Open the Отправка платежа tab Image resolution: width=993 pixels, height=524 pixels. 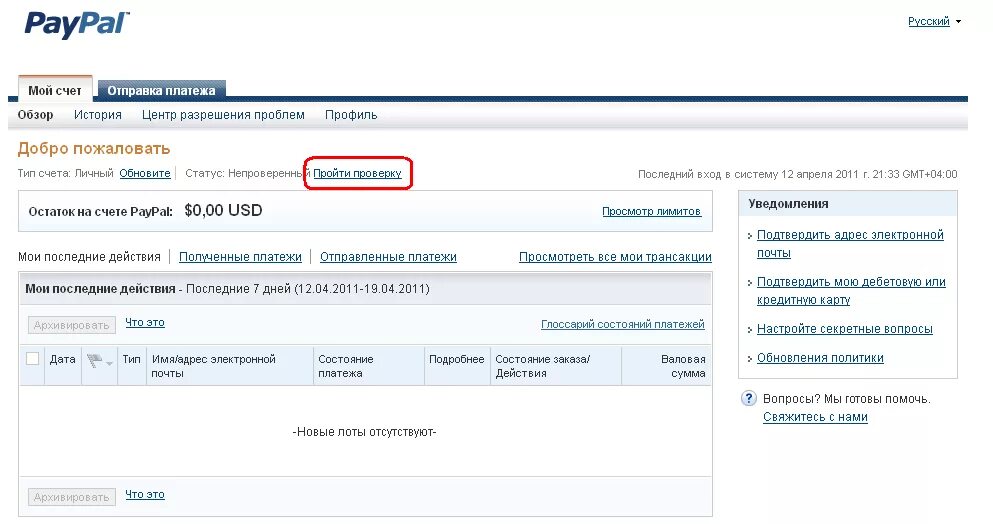[x=161, y=91]
